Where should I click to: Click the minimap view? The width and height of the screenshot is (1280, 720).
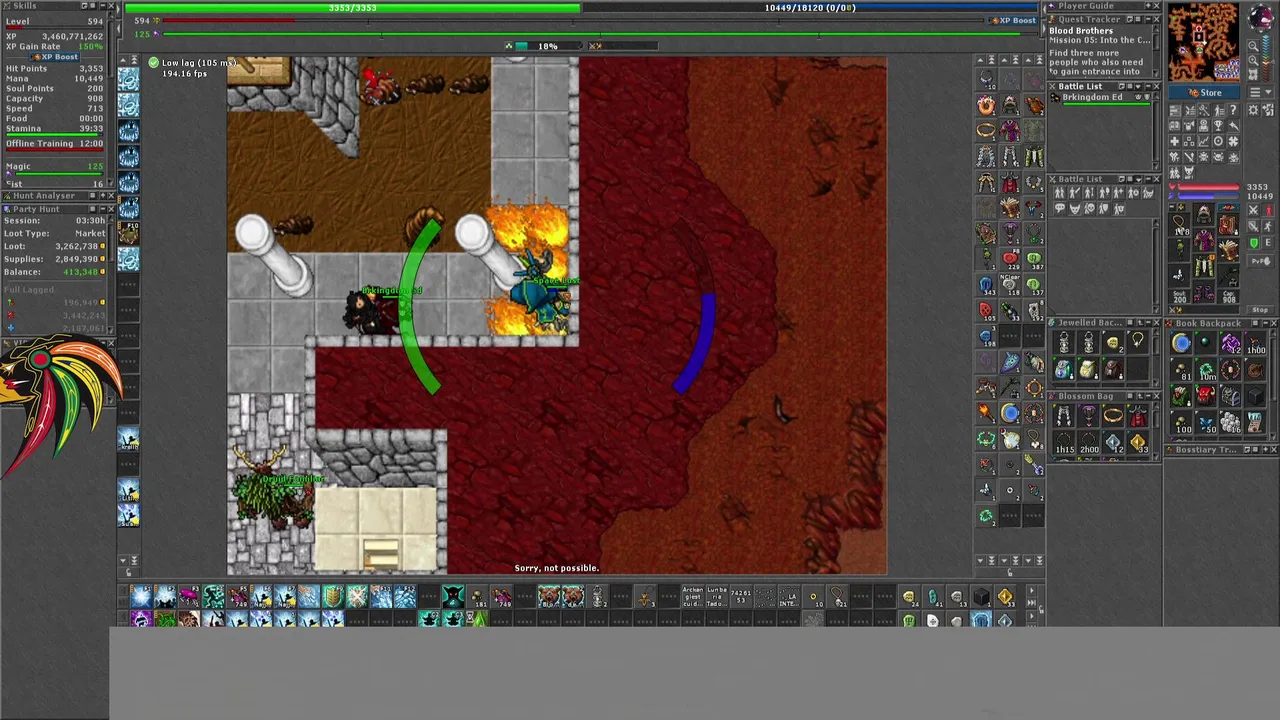coord(1204,42)
